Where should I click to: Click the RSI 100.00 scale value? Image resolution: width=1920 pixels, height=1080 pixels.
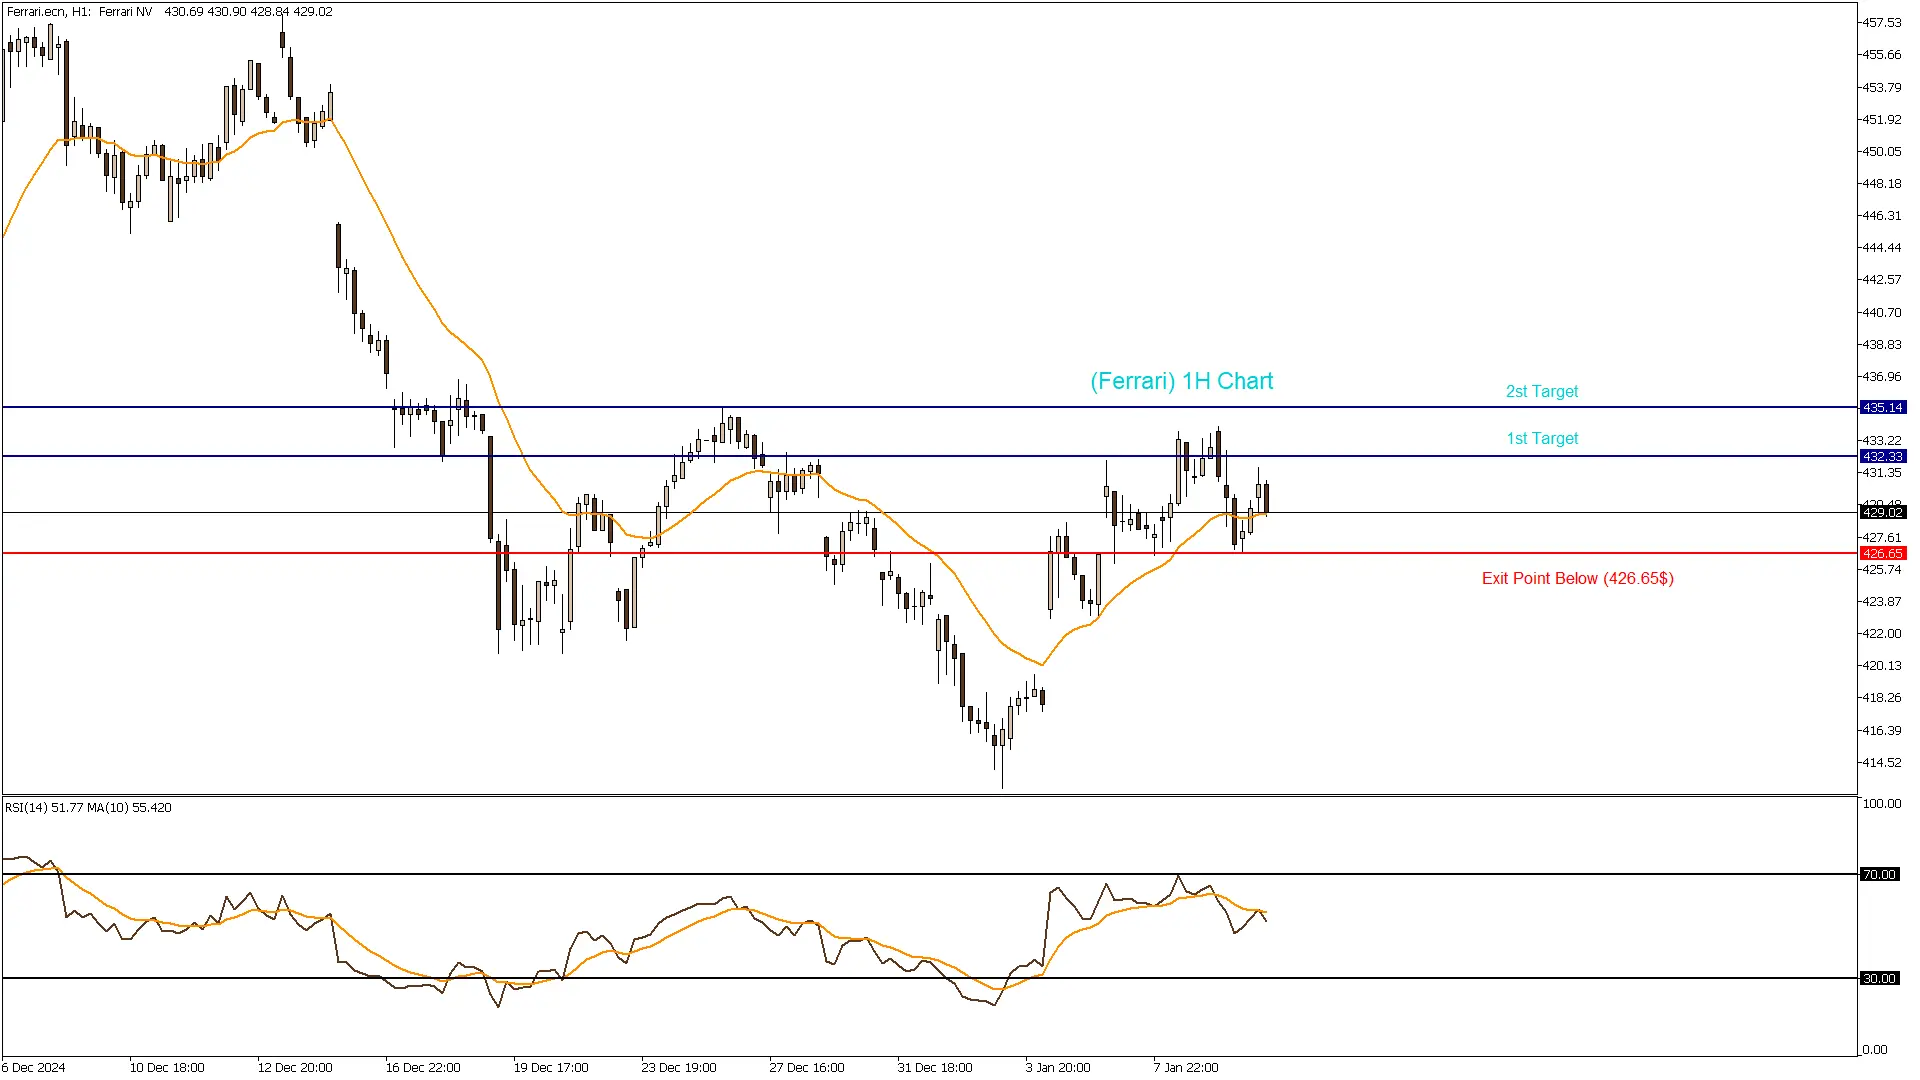1881,804
